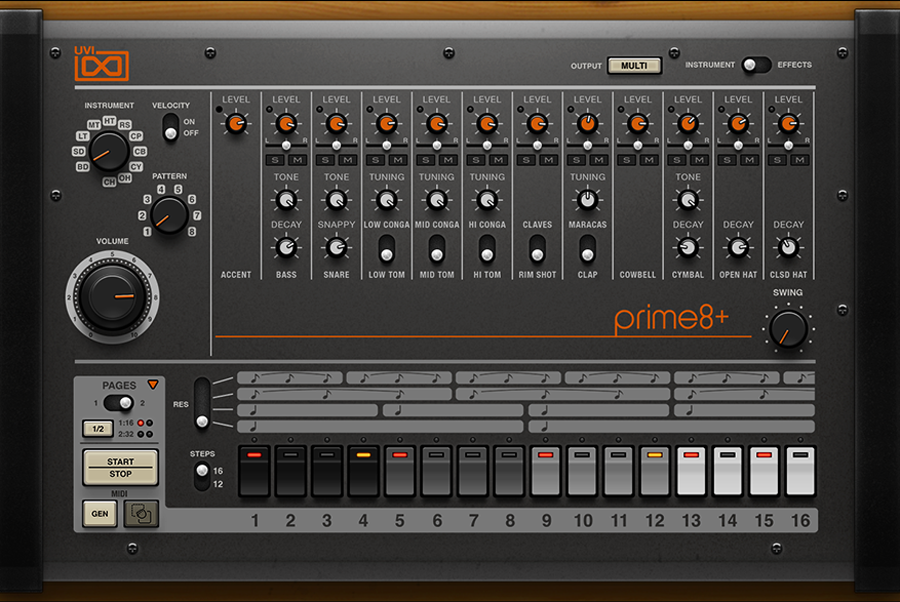Toggle sequencer step 9
The image size is (900, 602).
coord(545,471)
